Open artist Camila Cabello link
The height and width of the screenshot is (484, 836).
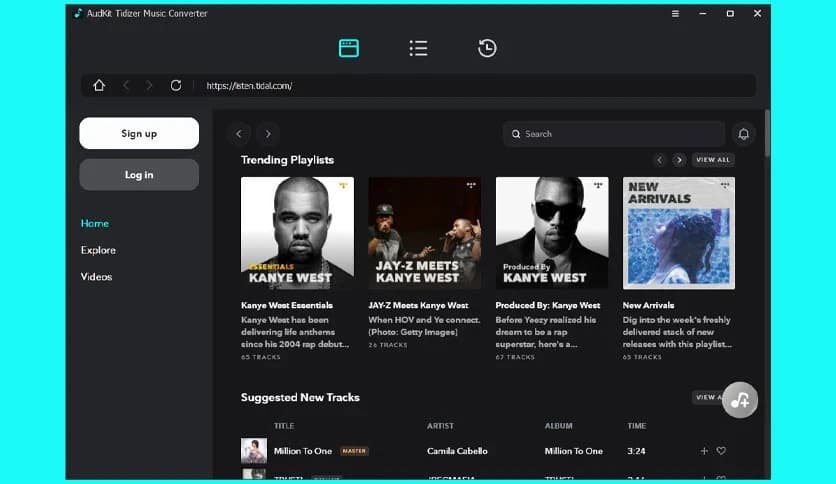click(457, 451)
